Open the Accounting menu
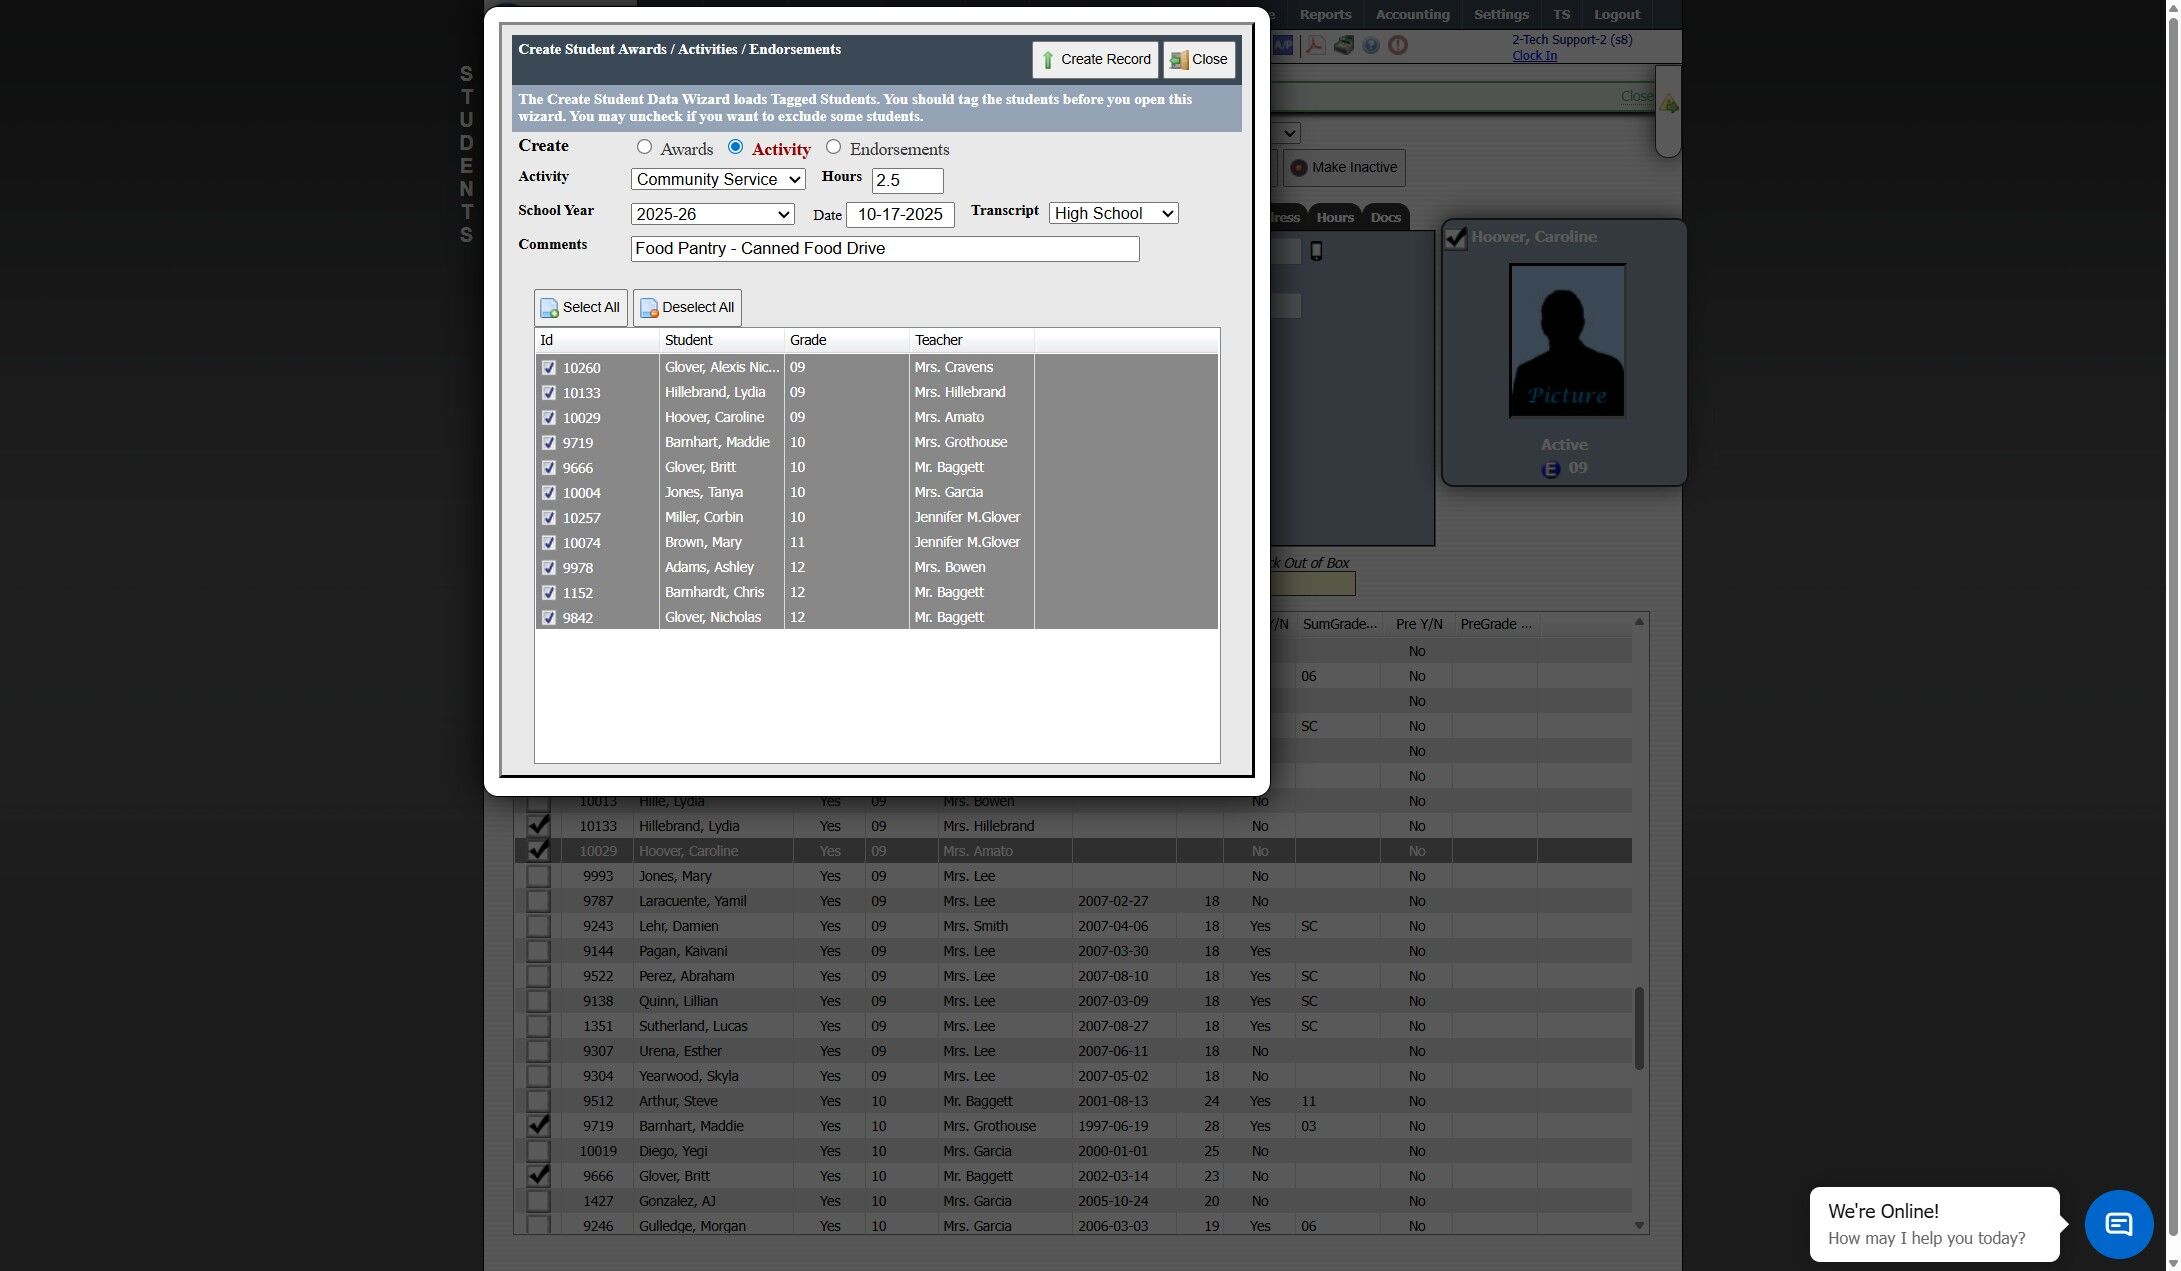 click(1412, 14)
